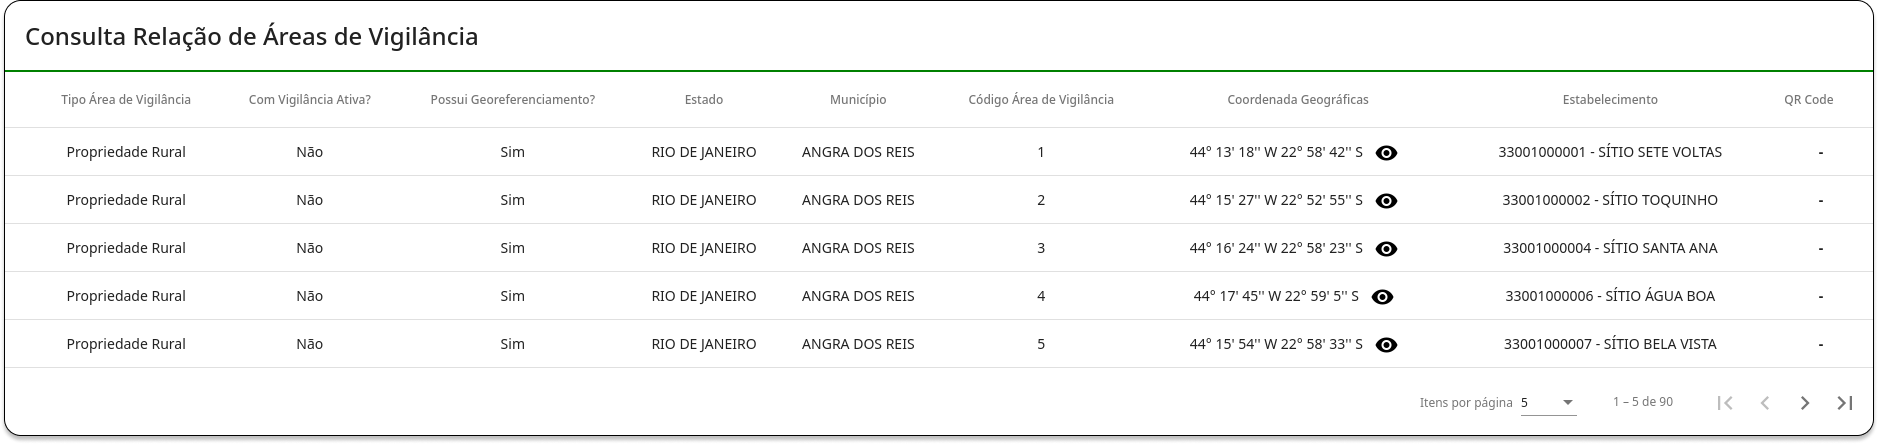Click the Coordenada Geográficas column header
This screenshot has height=444, width=1878.
pos(1298,100)
